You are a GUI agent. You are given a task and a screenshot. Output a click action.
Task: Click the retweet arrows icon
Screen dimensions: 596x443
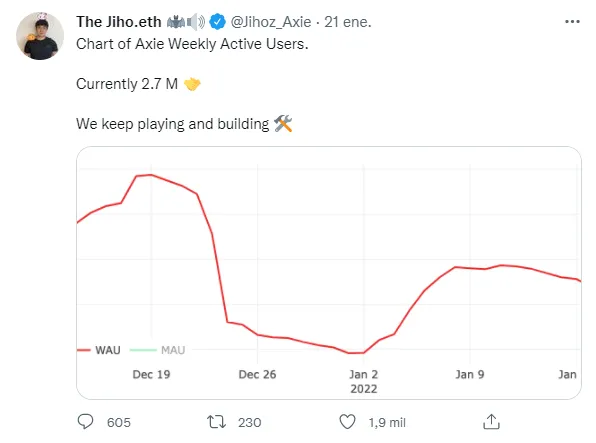pos(216,422)
